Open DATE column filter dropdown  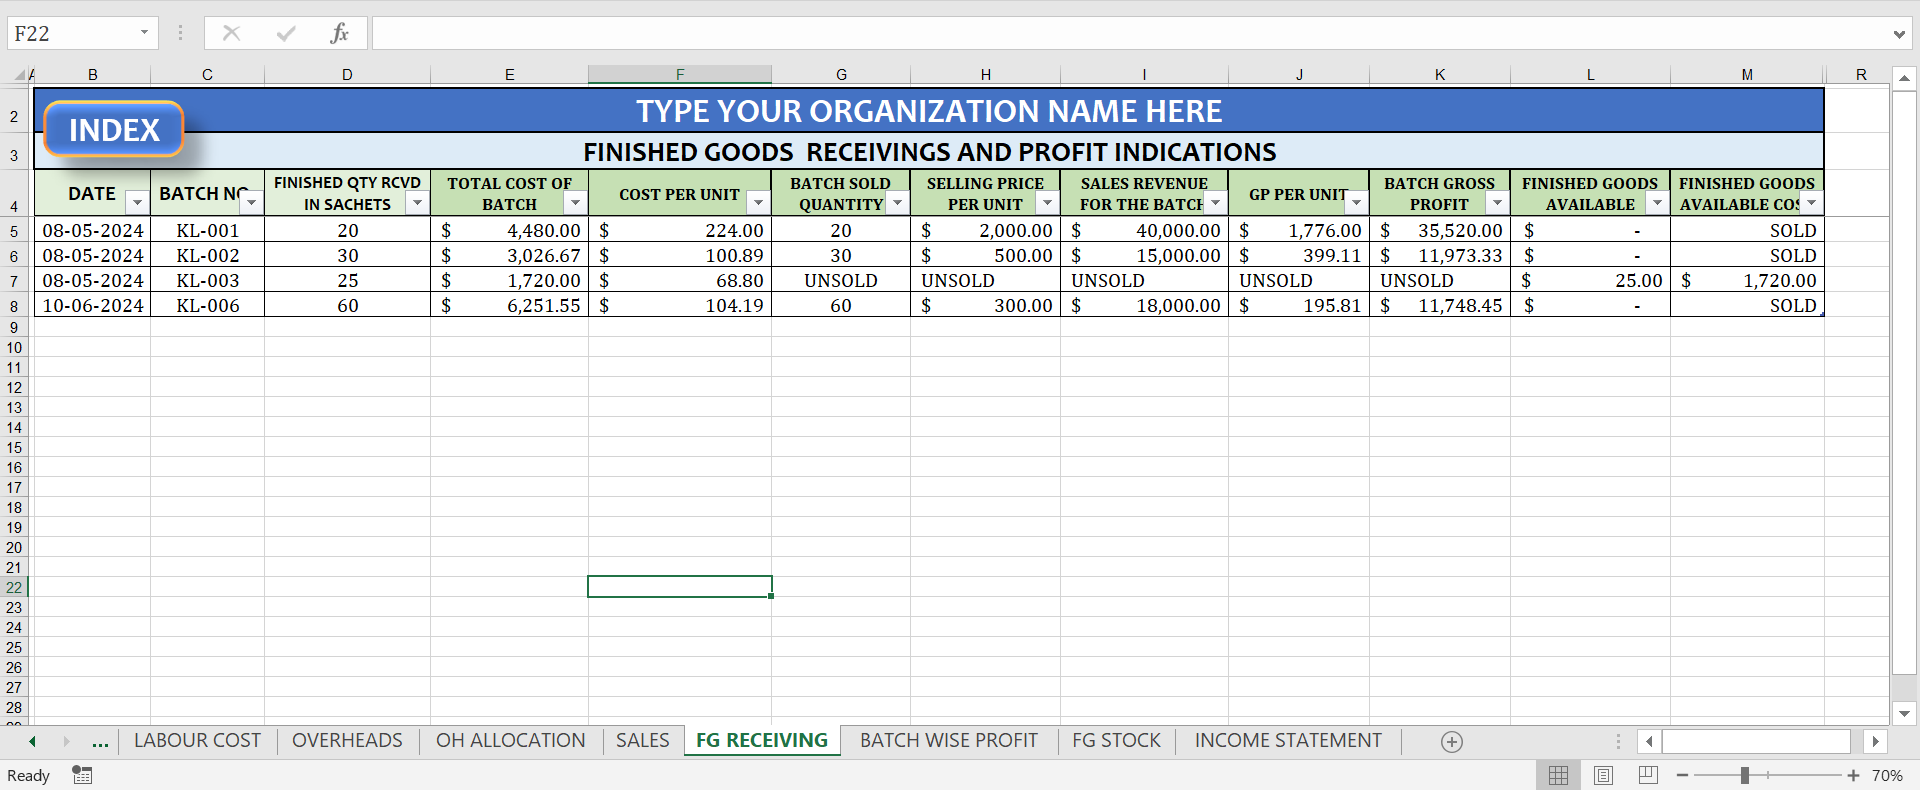click(x=137, y=203)
